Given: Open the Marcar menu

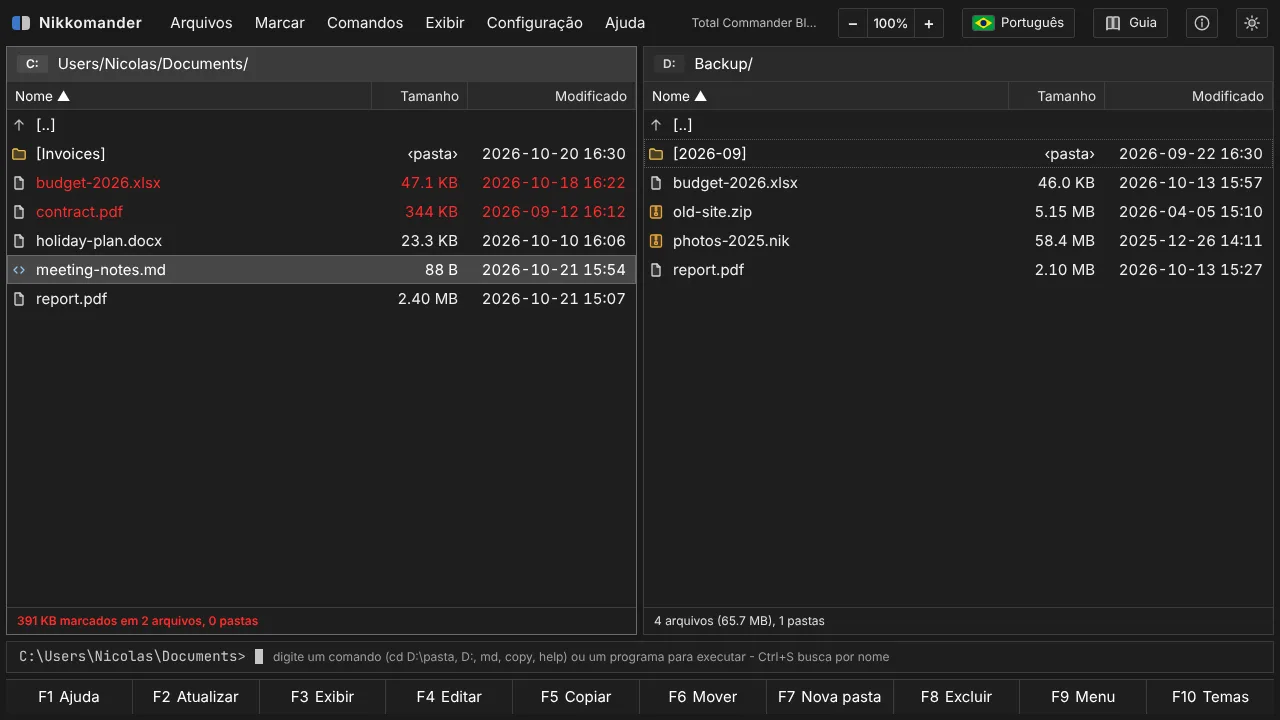Looking at the screenshot, I should (x=280, y=23).
